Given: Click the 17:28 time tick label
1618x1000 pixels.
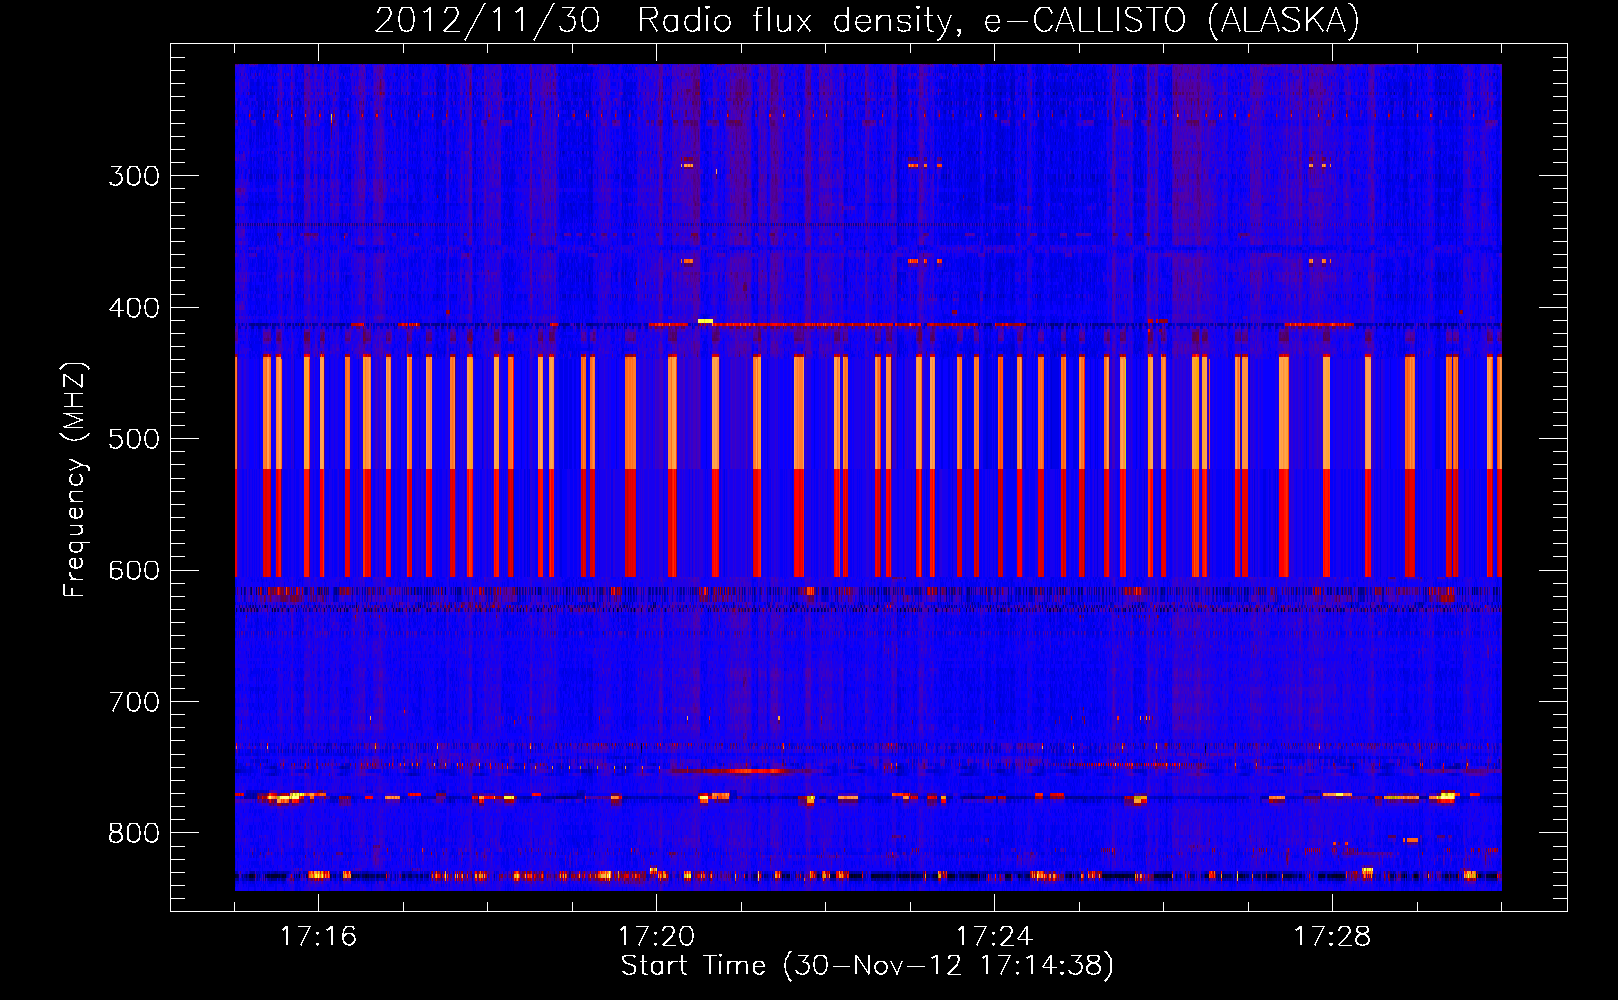Looking at the screenshot, I should click(1332, 936).
